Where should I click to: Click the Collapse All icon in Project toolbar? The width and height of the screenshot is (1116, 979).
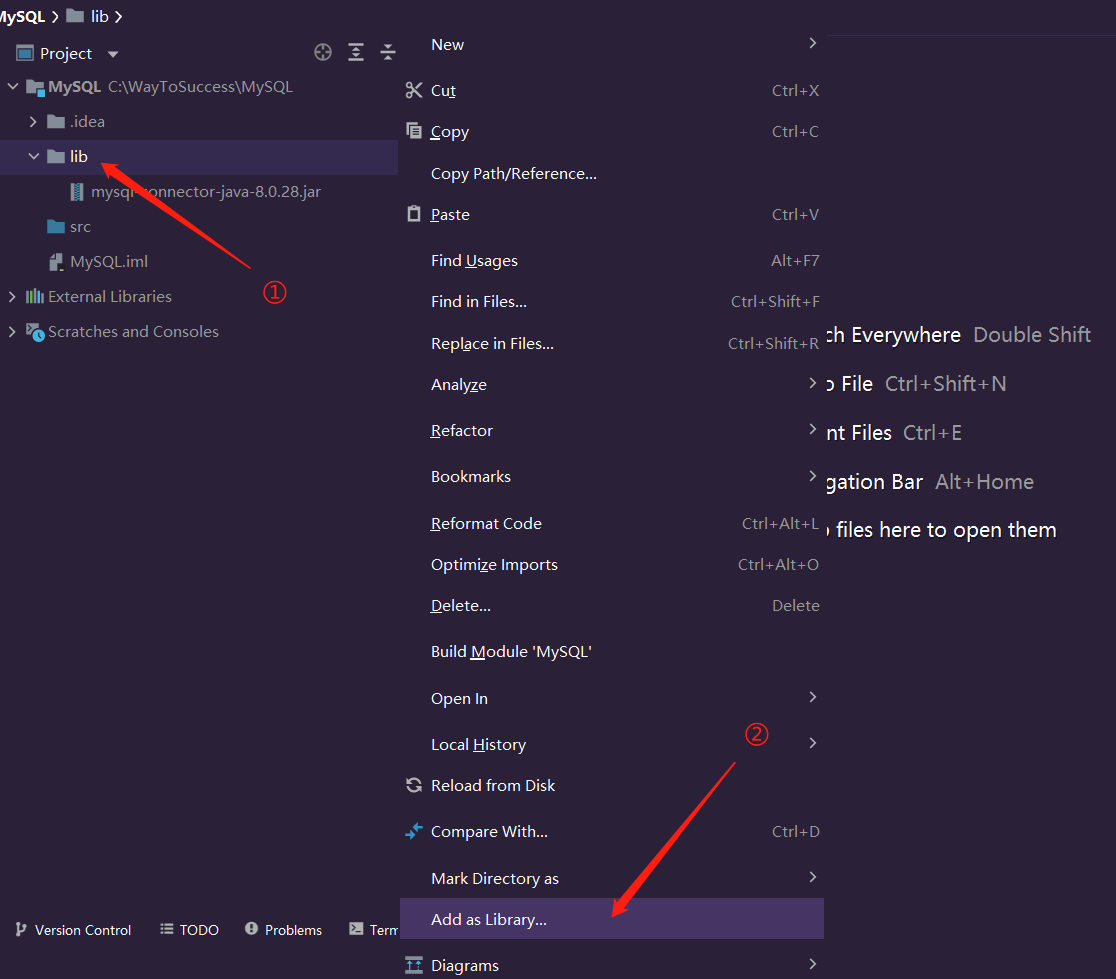tap(388, 52)
